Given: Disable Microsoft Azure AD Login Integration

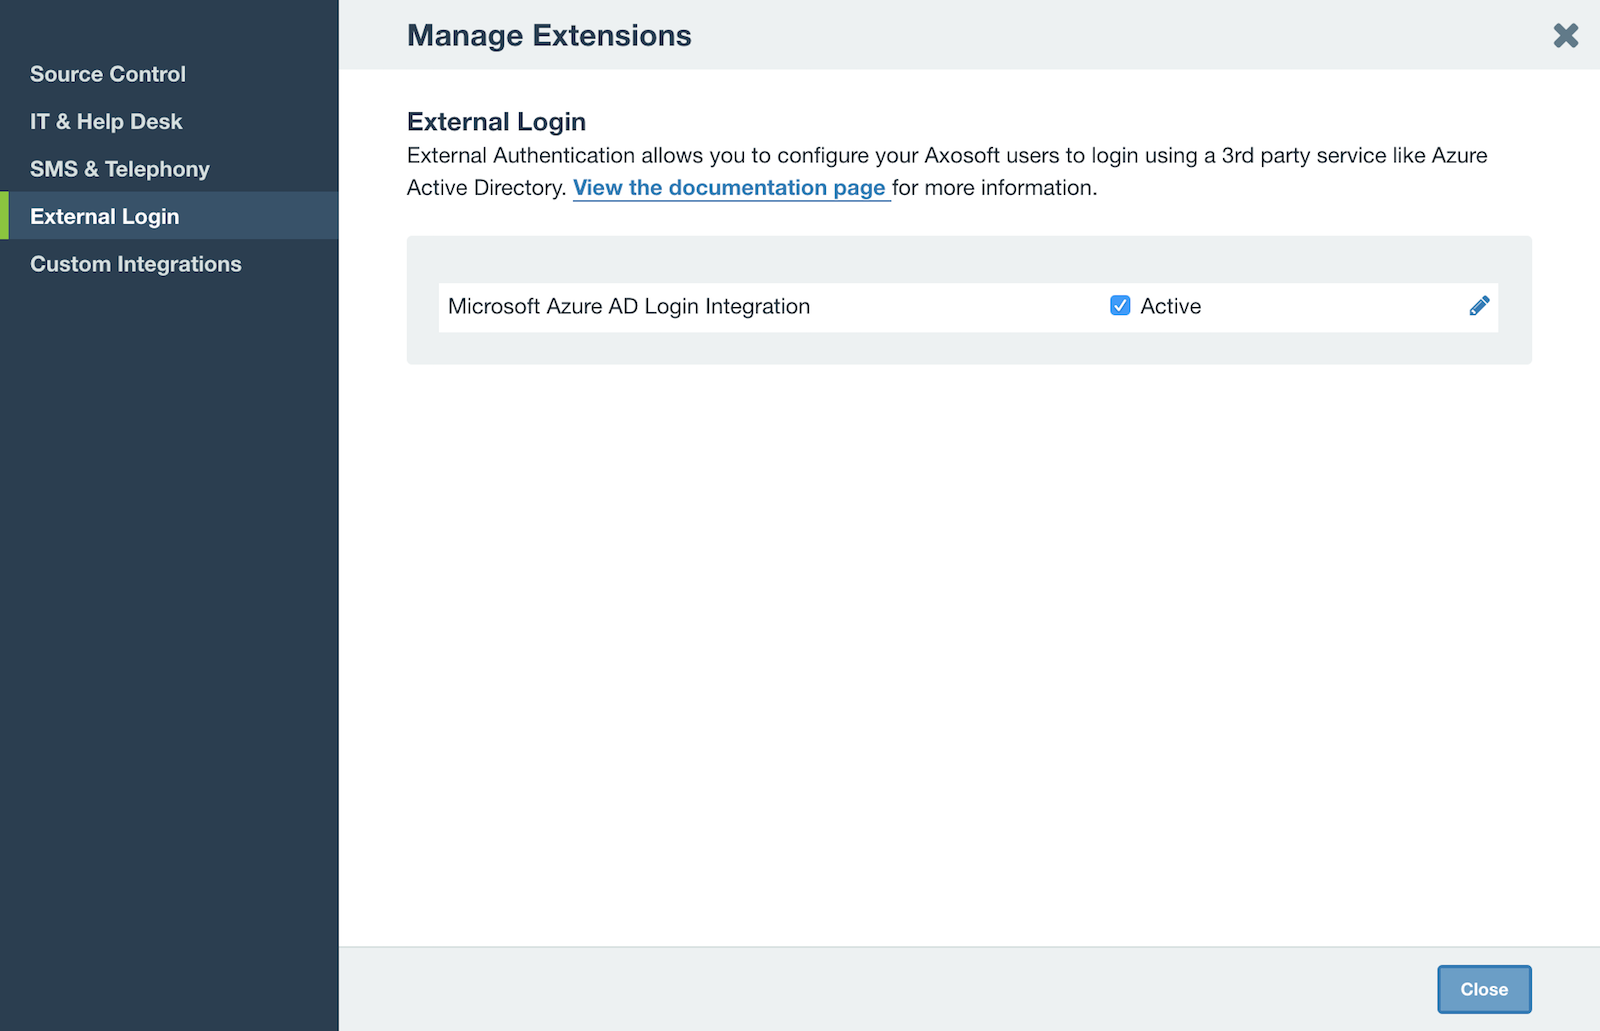Looking at the screenshot, I should point(1120,306).
